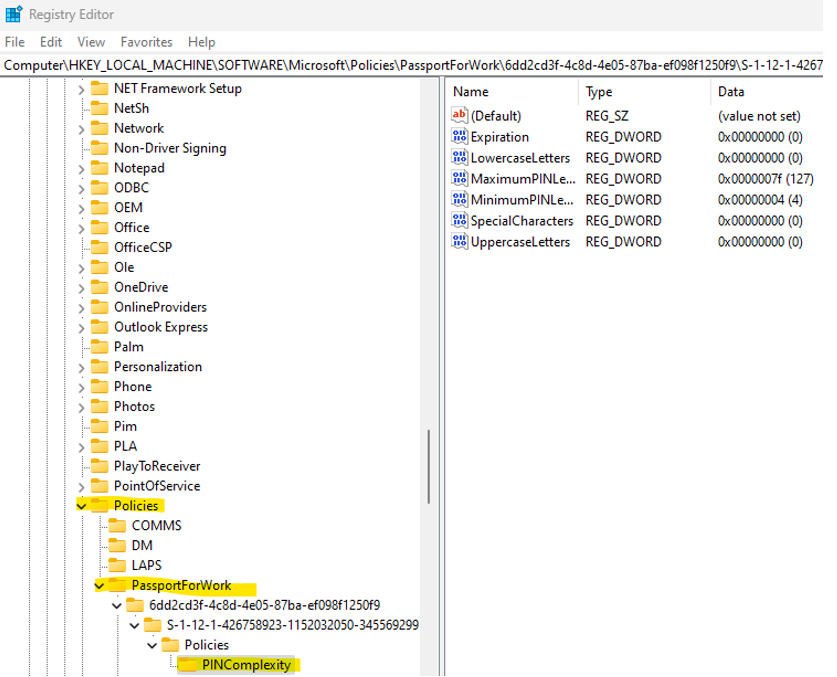Select the COMMS tree key

tap(156, 525)
